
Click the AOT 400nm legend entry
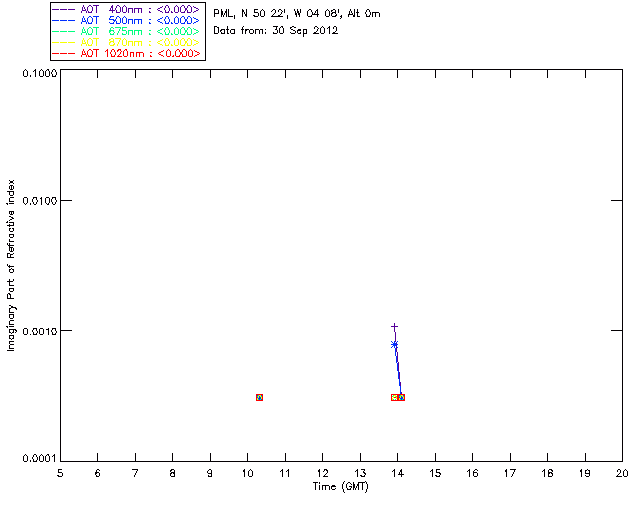tap(126, 9)
